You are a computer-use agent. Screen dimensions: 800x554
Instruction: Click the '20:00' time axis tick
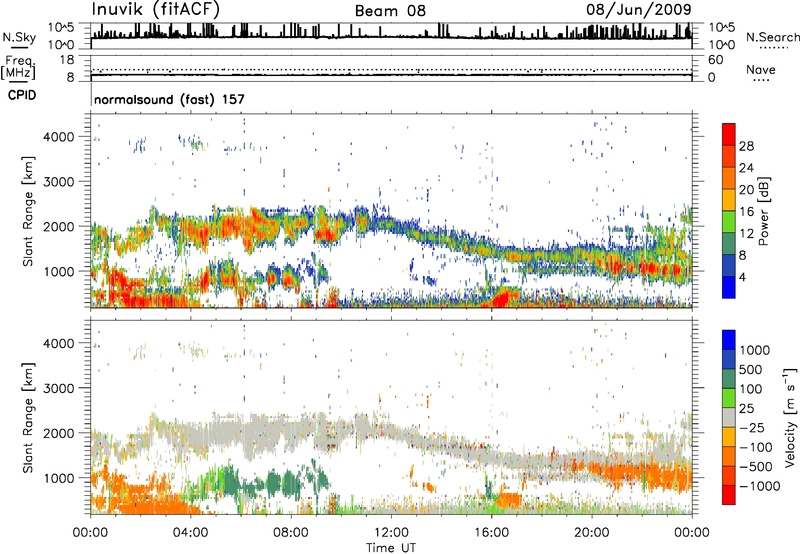pyautogui.click(x=591, y=533)
